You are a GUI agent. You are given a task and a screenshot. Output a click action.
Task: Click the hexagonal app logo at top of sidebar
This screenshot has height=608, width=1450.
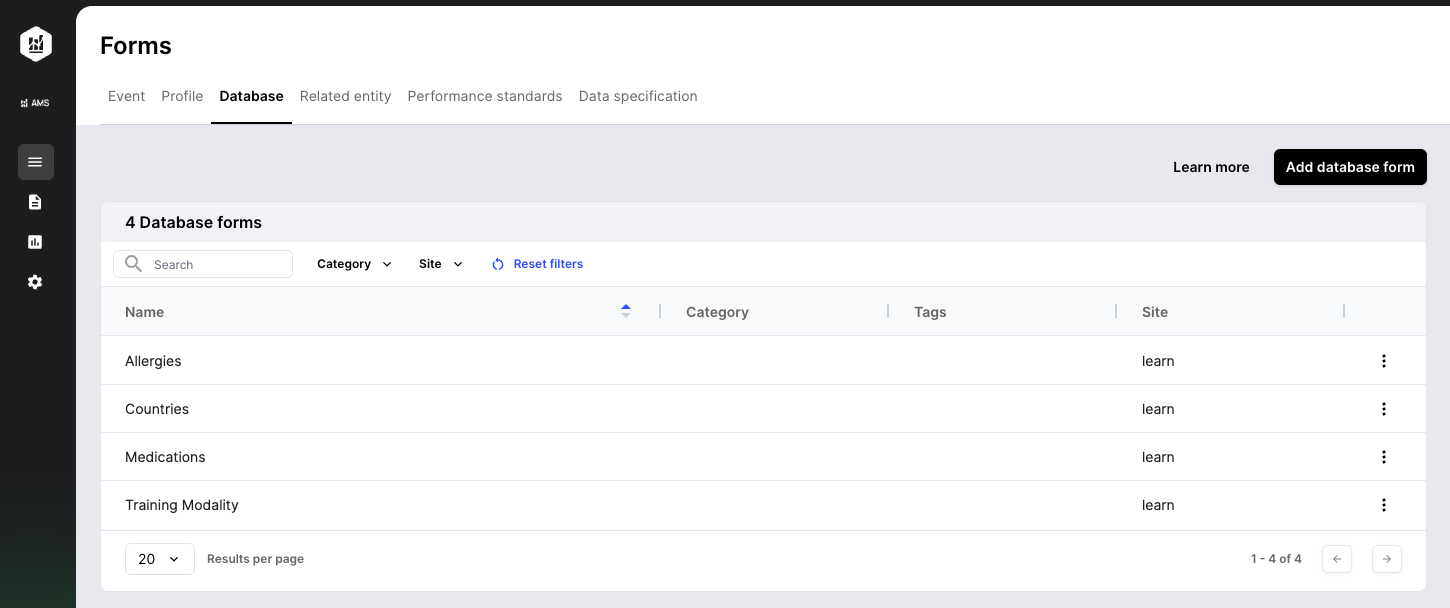point(35,44)
